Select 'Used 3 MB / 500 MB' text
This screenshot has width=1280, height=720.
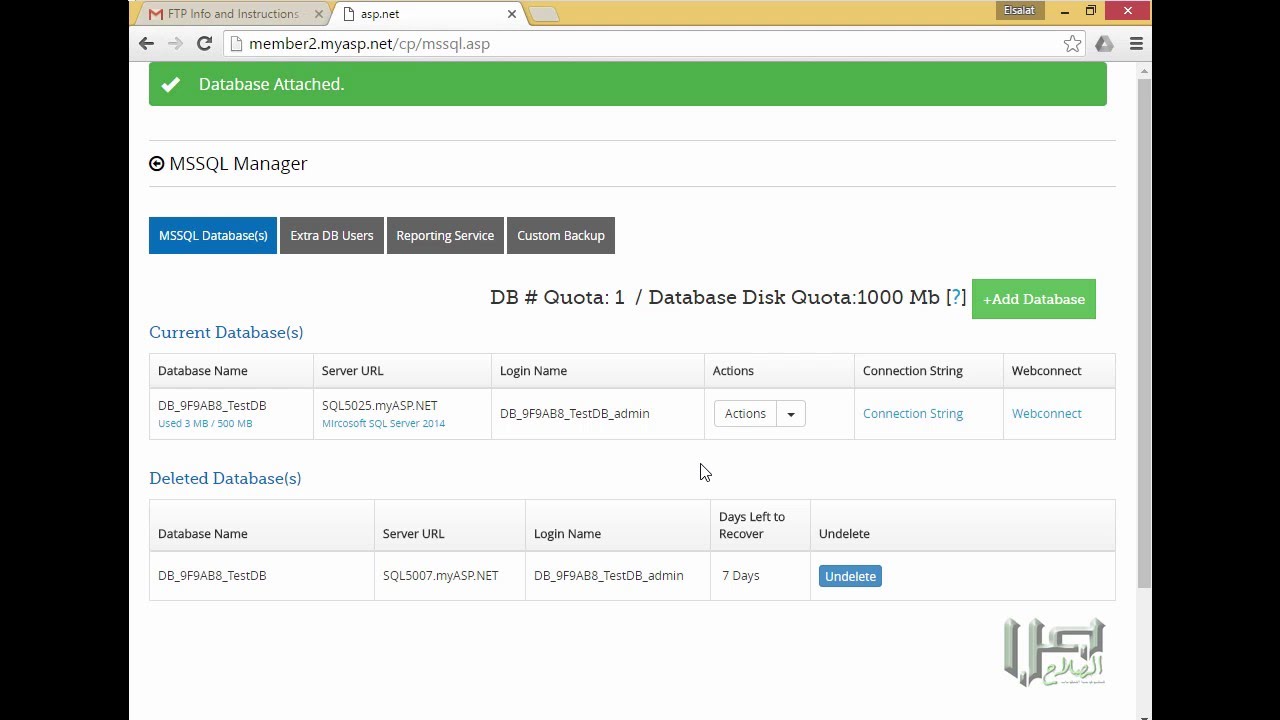(x=205, y=424)
